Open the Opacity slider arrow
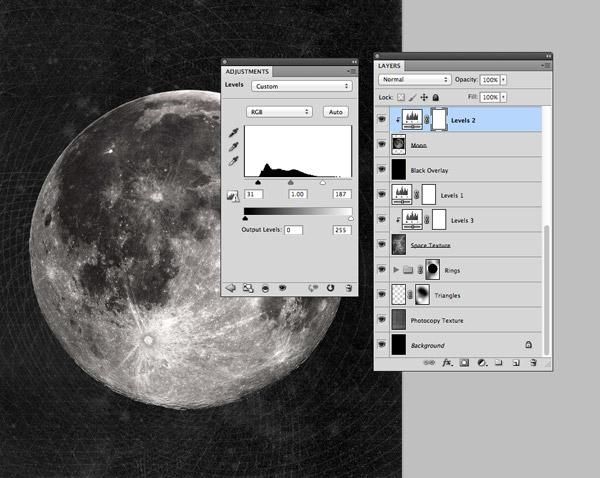 (504, 80)
